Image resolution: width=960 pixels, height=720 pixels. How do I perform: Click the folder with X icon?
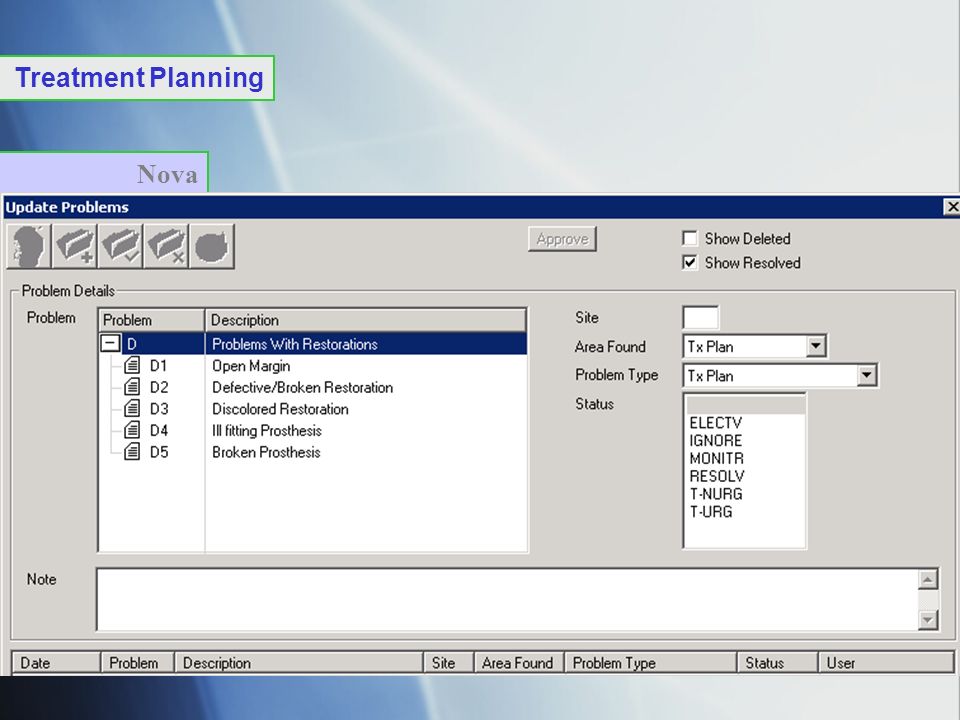click(167, 246)
